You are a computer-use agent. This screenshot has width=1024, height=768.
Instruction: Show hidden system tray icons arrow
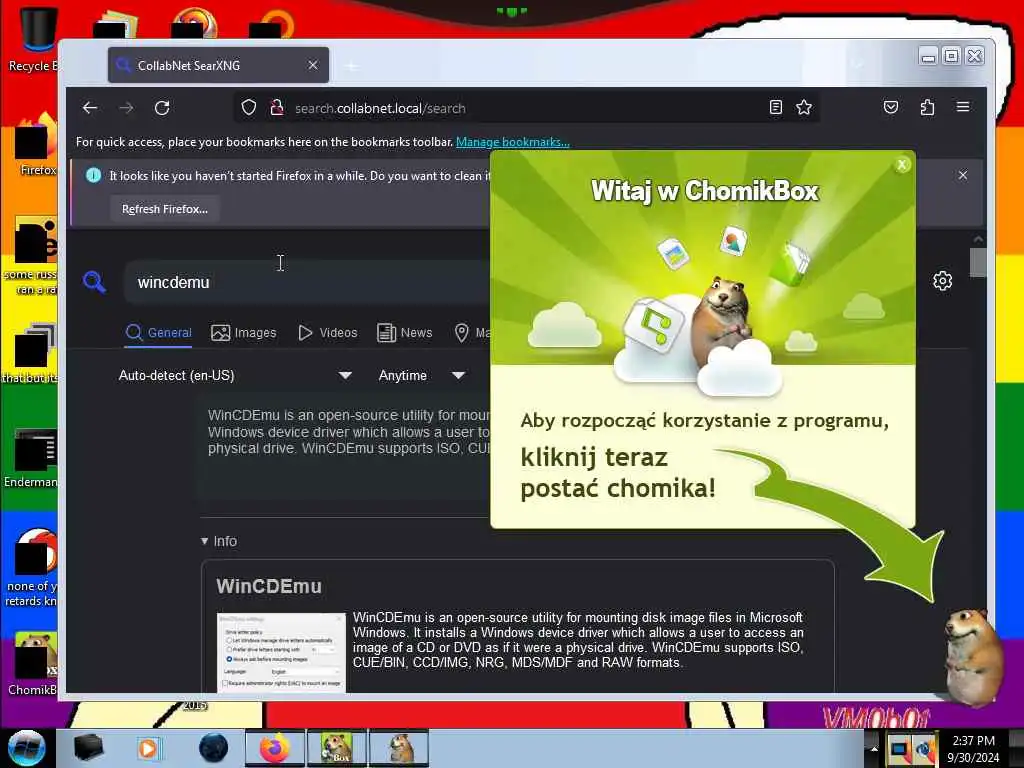tap(874, 749)
